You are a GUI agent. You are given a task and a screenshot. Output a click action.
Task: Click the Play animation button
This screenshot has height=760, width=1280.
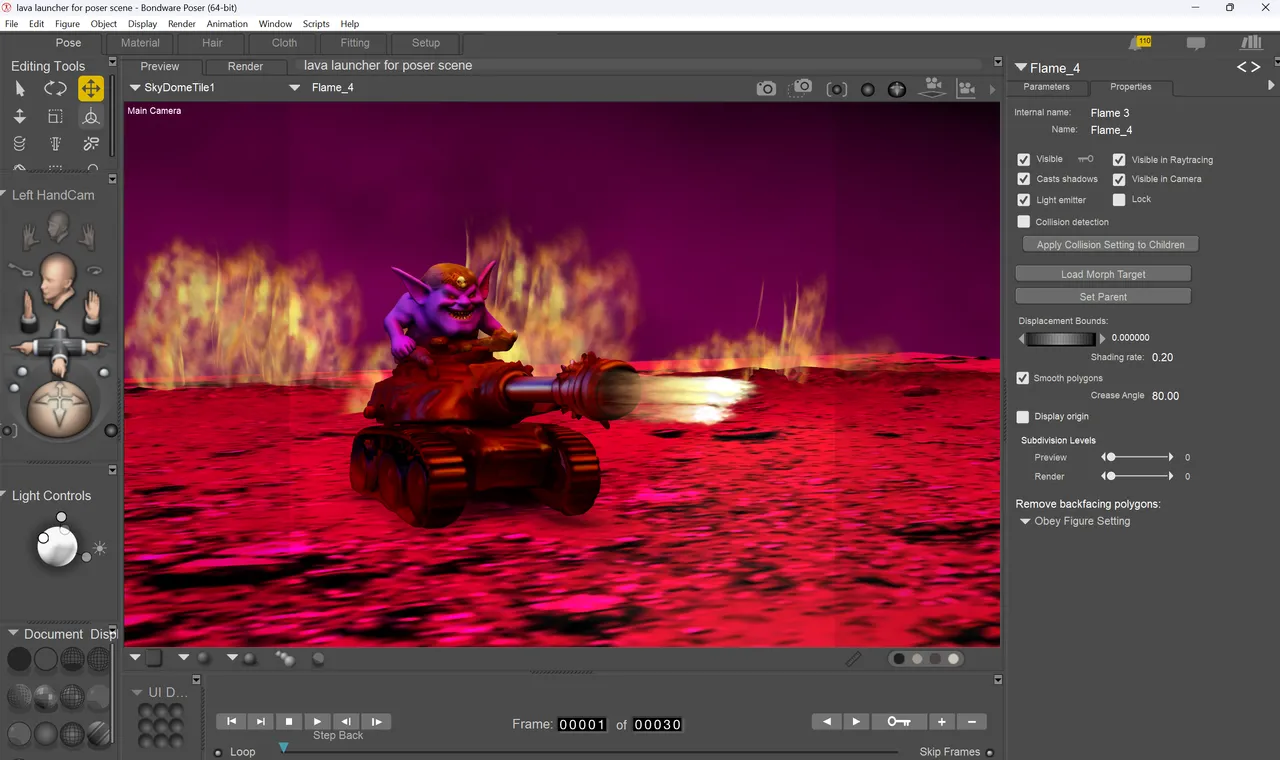(x=317, y=721)
